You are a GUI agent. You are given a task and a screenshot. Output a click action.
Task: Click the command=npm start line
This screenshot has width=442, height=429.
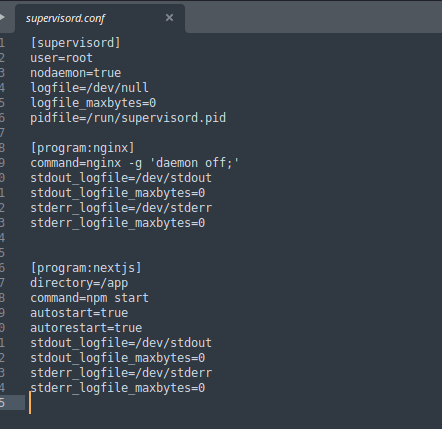pyautogui.click(x=89, y=298)
